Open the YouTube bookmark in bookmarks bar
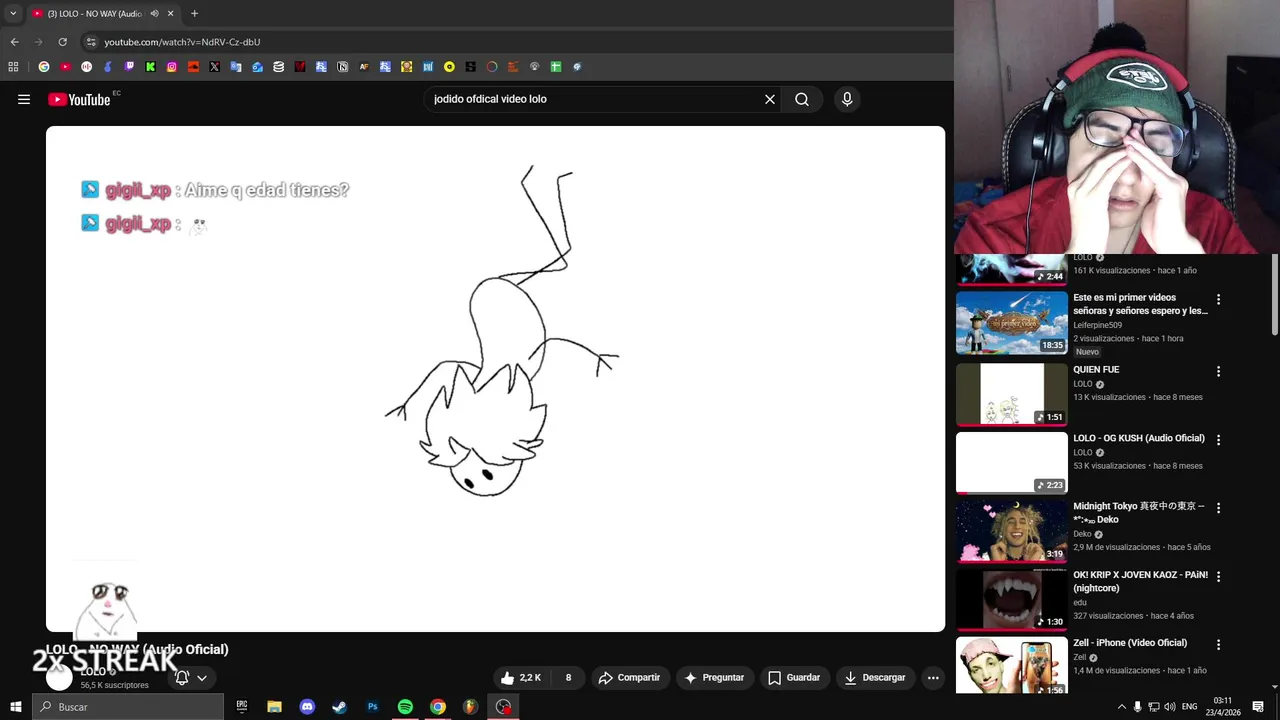 coord(65,67)
